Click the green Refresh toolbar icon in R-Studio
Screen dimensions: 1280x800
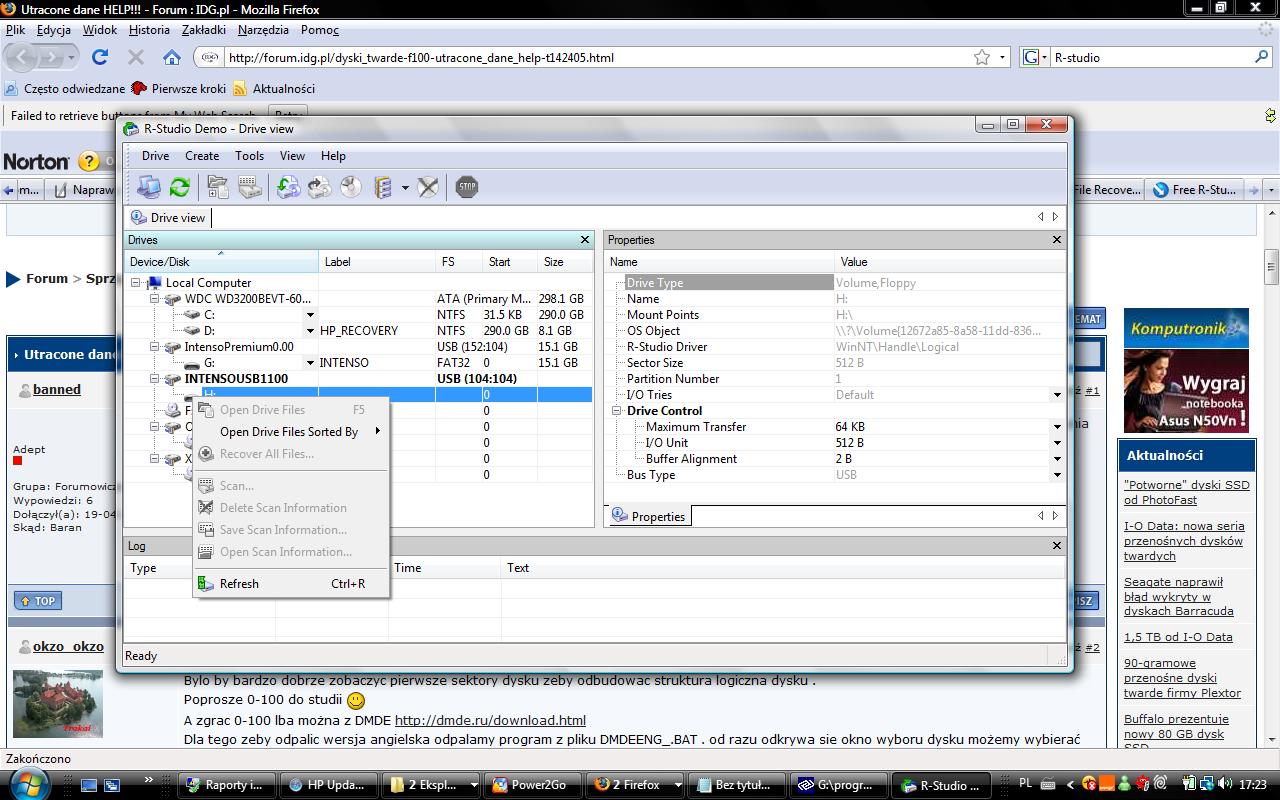(180, 186)
